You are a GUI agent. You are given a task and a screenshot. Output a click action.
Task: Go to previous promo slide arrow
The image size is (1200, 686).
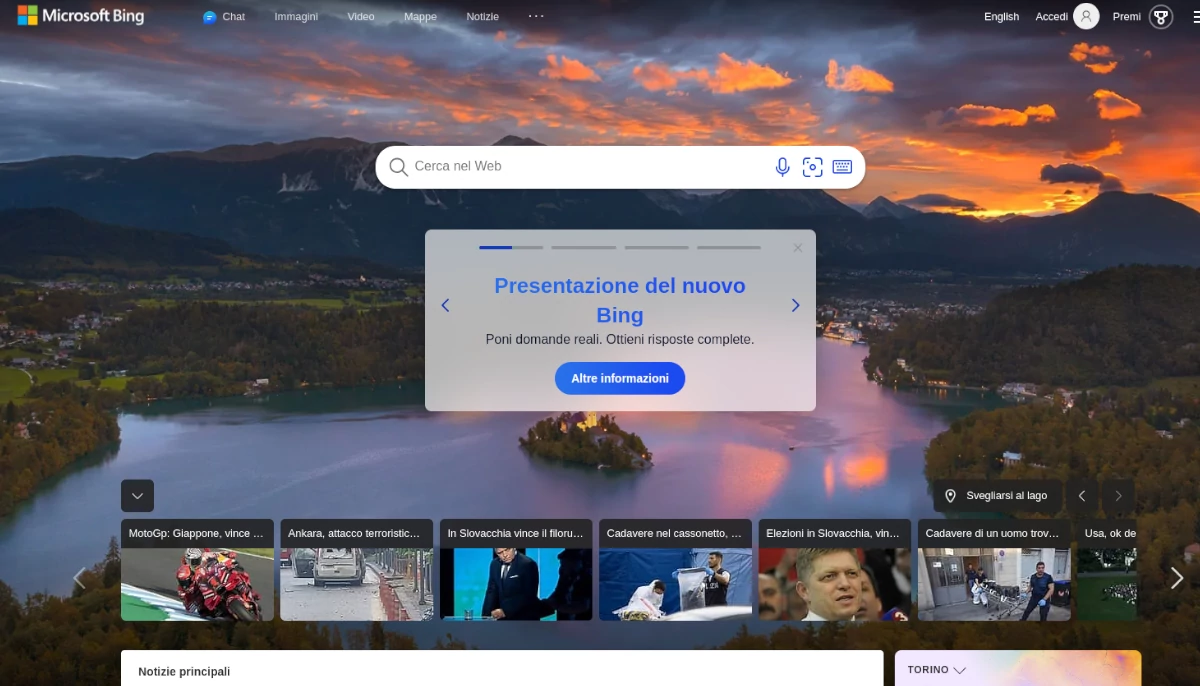click(445, 305)
